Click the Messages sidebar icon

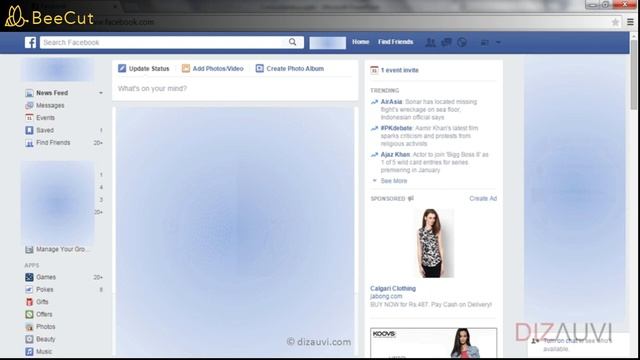tap(29, 106)
